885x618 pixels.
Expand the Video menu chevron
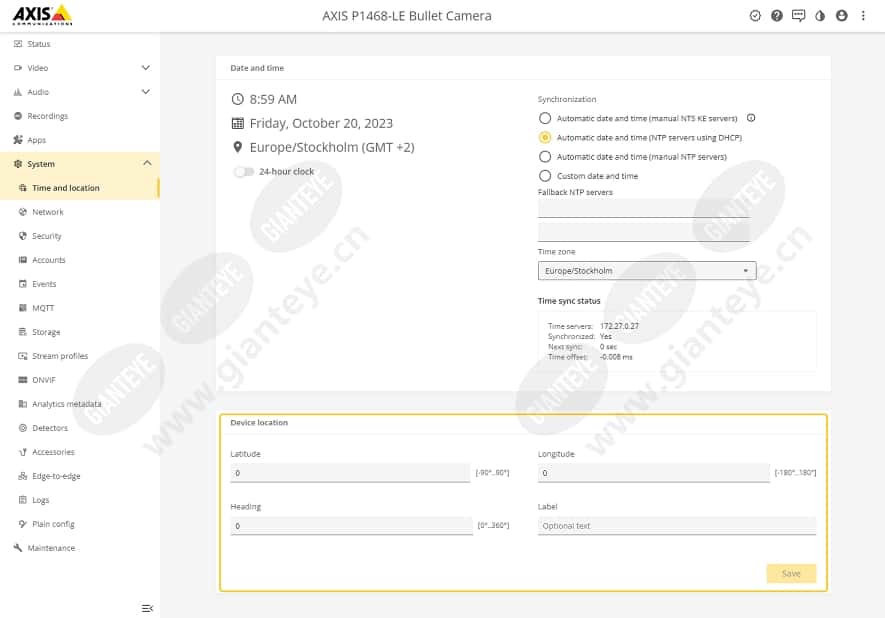coord(146,68)
